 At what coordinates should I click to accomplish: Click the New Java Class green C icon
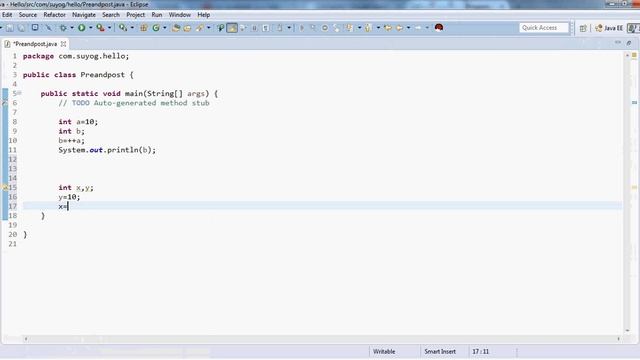point(156,28)
